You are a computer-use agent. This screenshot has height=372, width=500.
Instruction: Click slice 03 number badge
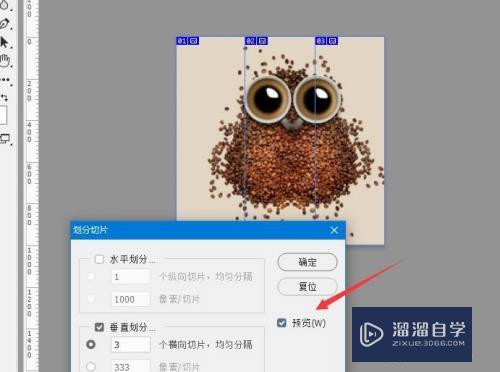[321, 41]
